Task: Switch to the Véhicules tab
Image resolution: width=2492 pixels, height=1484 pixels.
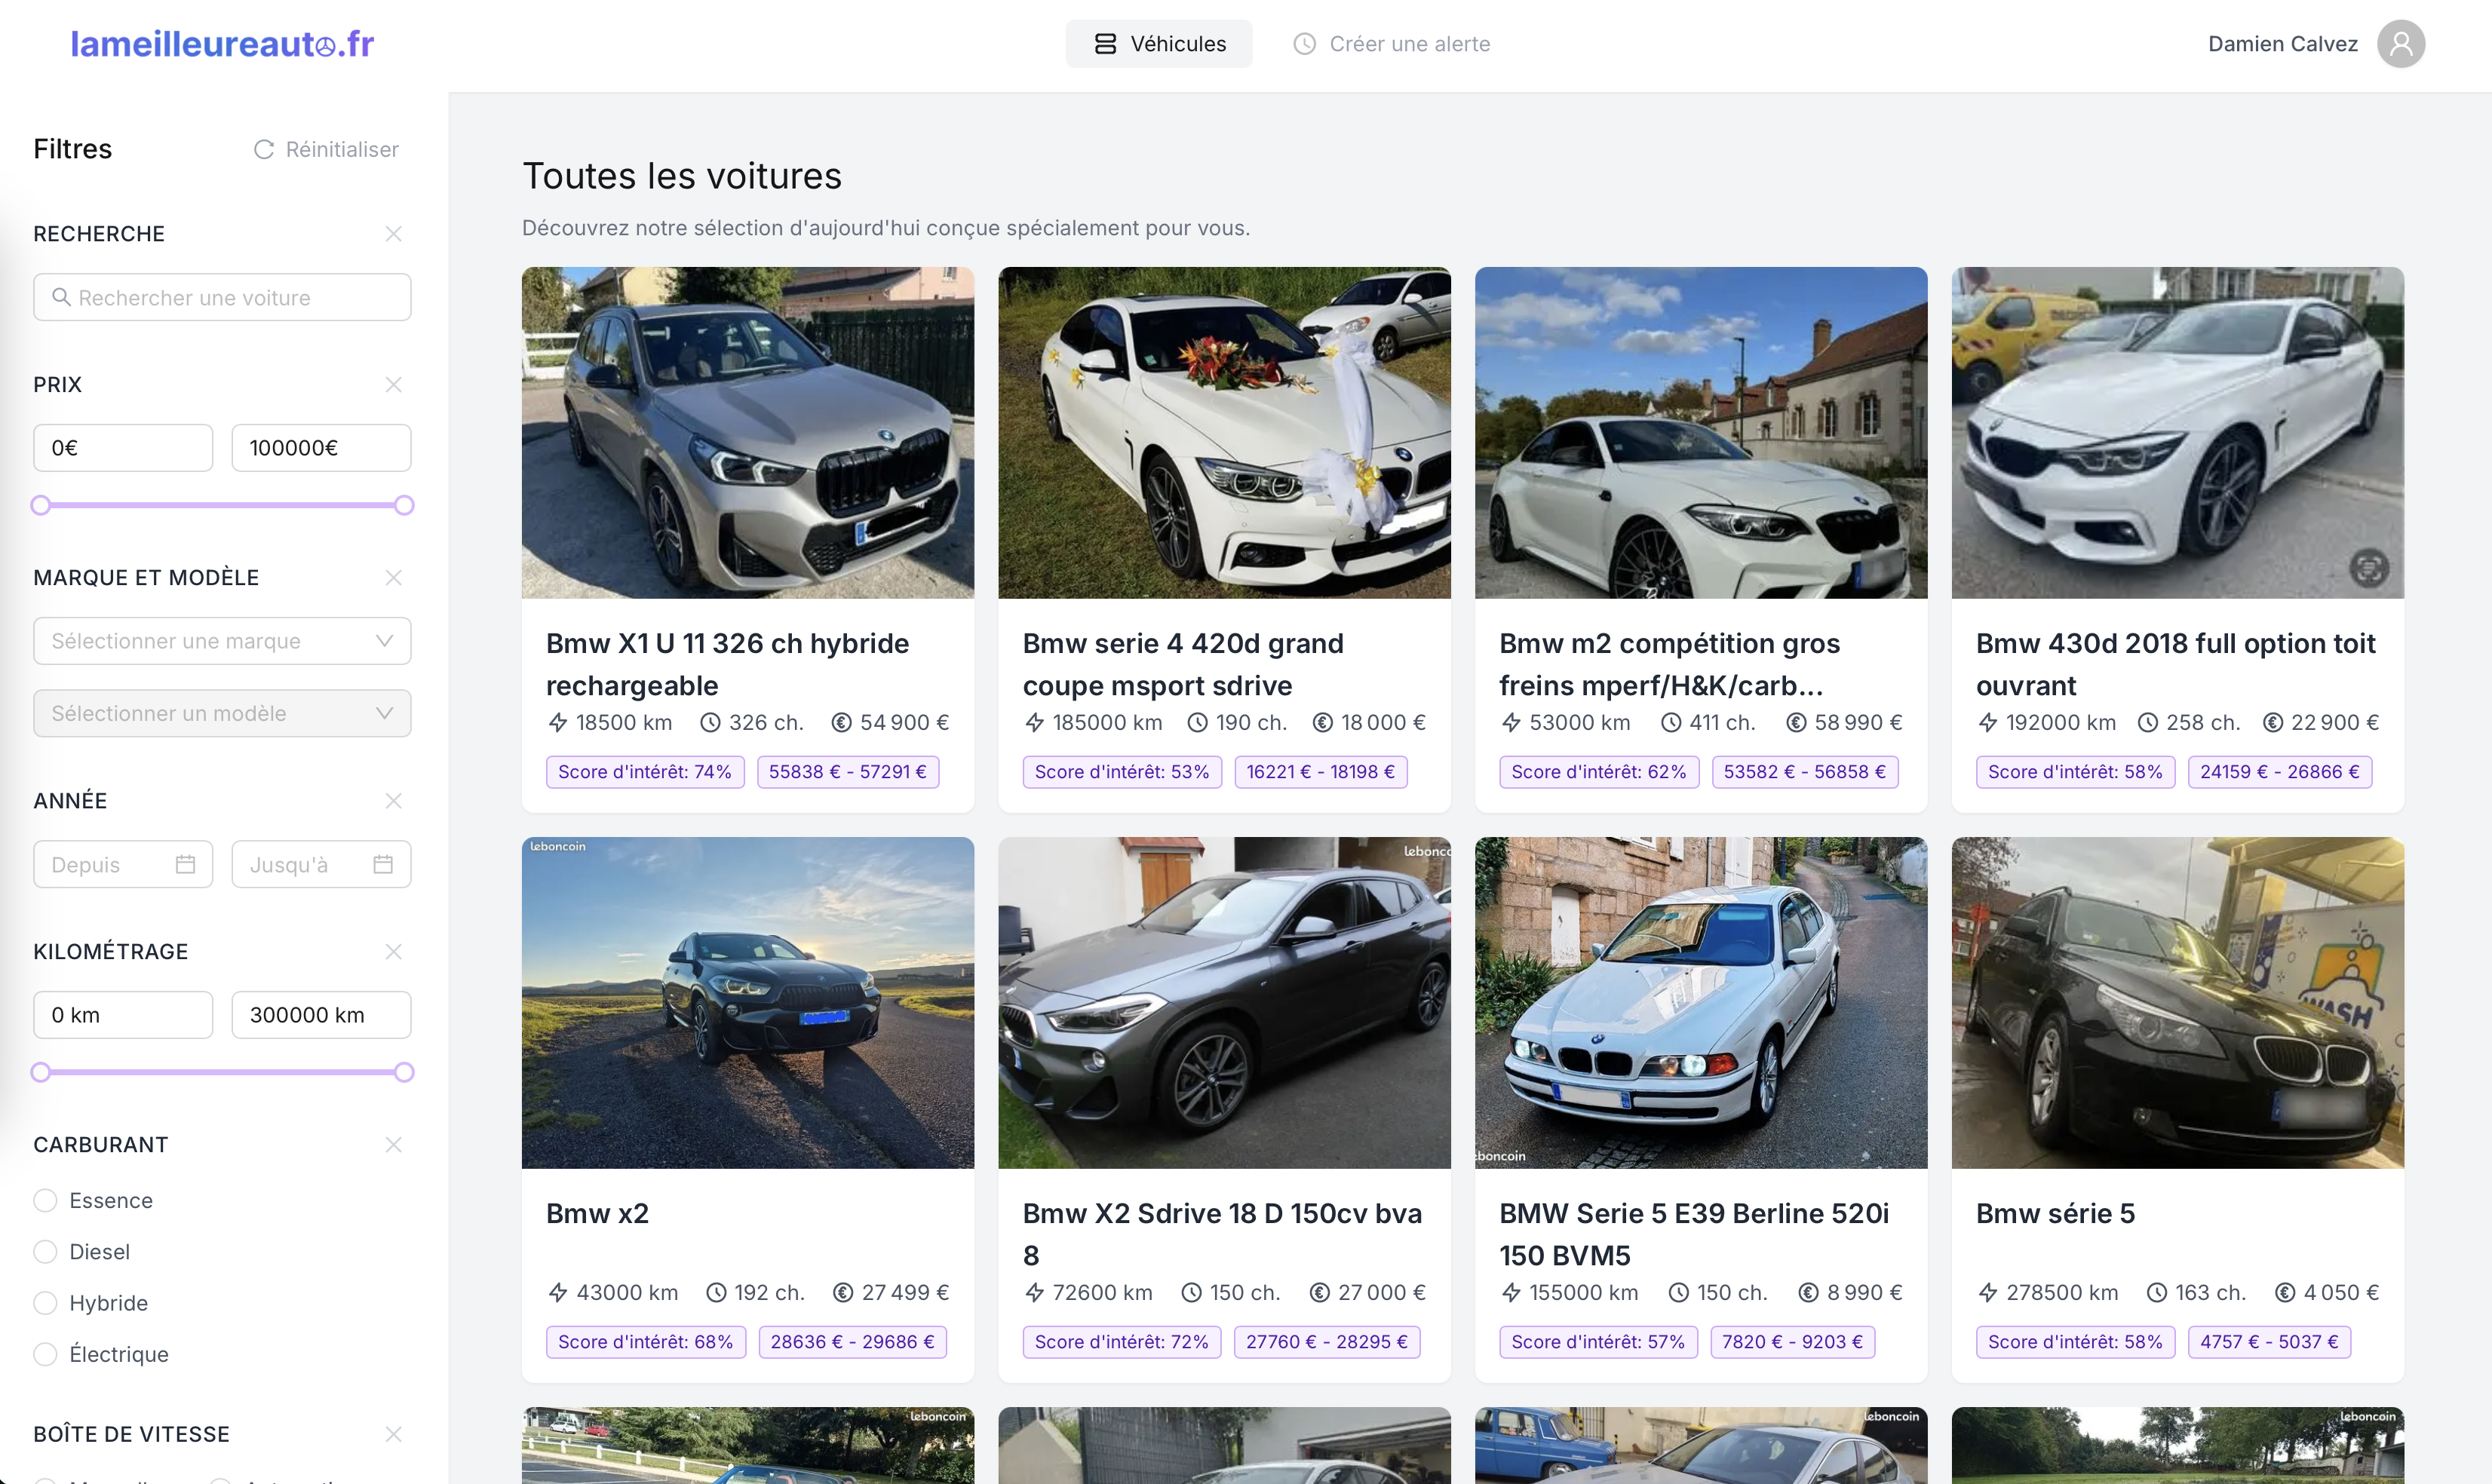Action: point(1158,44)
